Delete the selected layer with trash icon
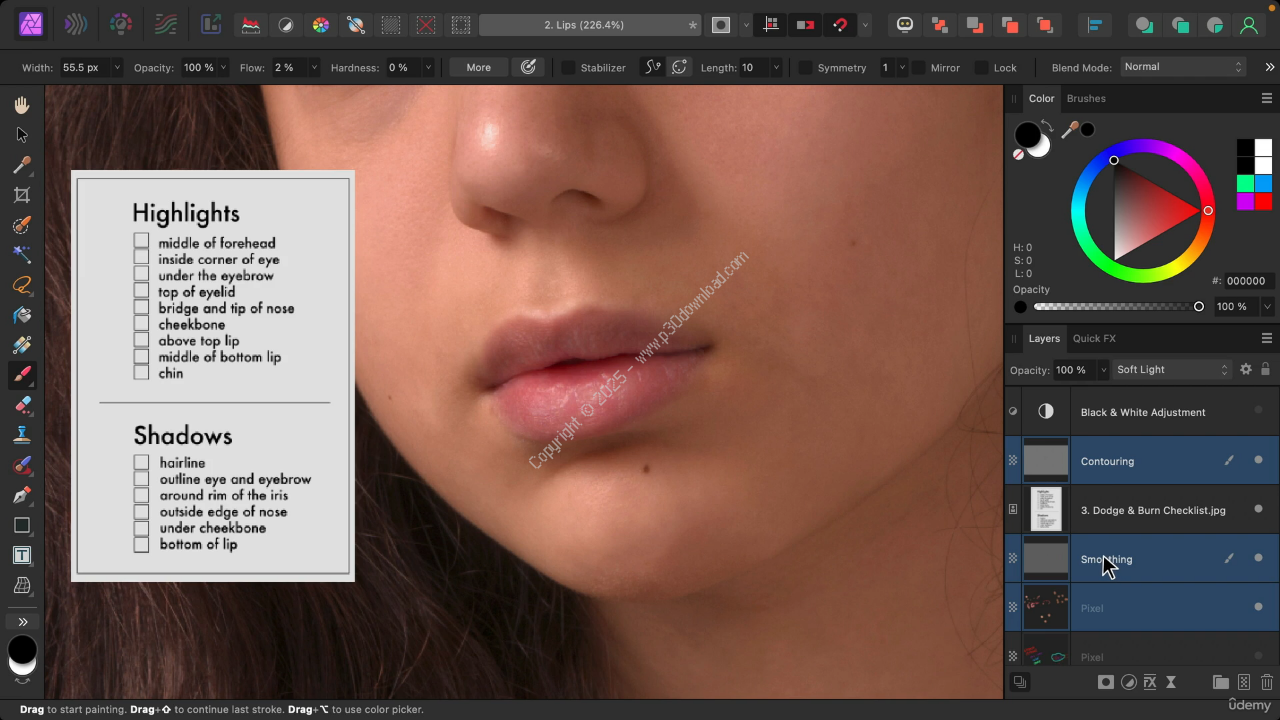Viewport: 1280px width, 720px height. pyautogui.click(x=1266, y=682)
